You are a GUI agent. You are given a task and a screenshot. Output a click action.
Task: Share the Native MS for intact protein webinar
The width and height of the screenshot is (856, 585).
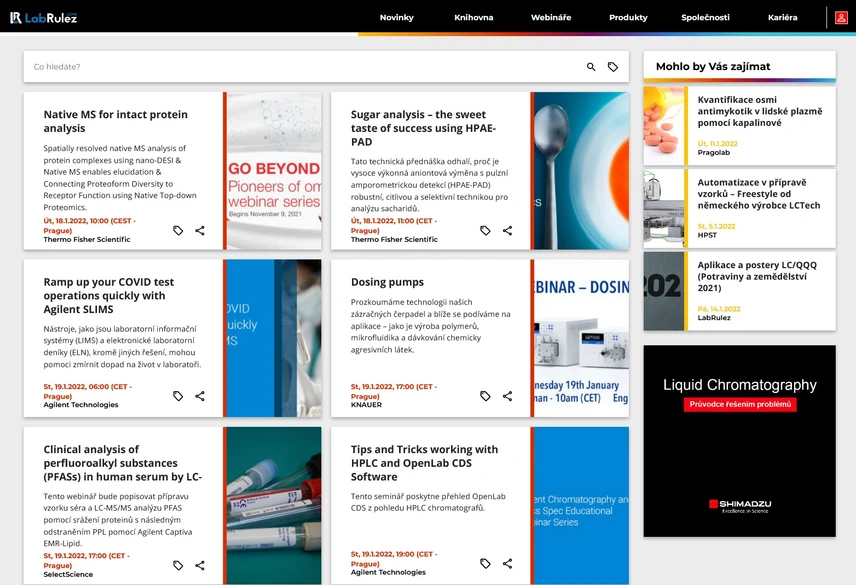tap(200, 230)
